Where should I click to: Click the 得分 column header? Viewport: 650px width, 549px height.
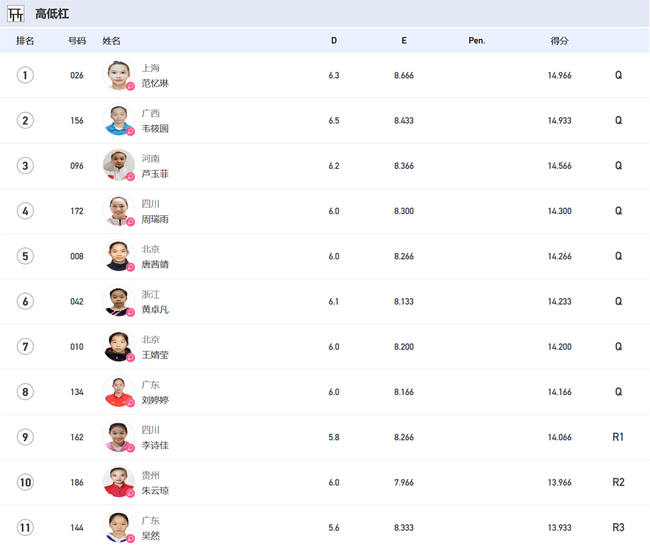pyautogui.click(x=559, y=41)
